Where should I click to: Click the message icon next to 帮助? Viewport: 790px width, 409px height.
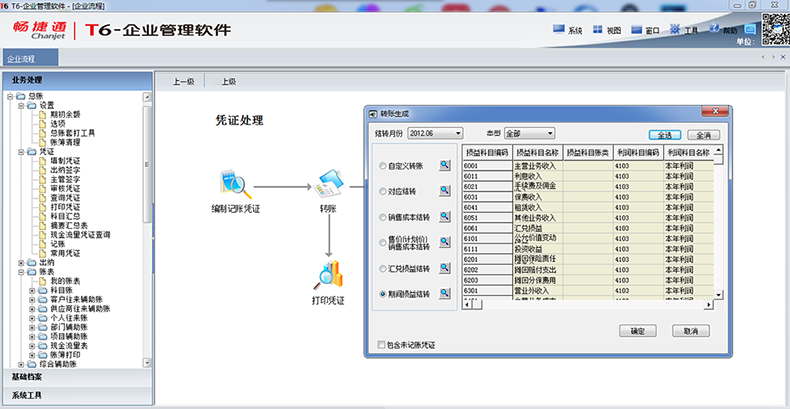(x=750, y=30)
